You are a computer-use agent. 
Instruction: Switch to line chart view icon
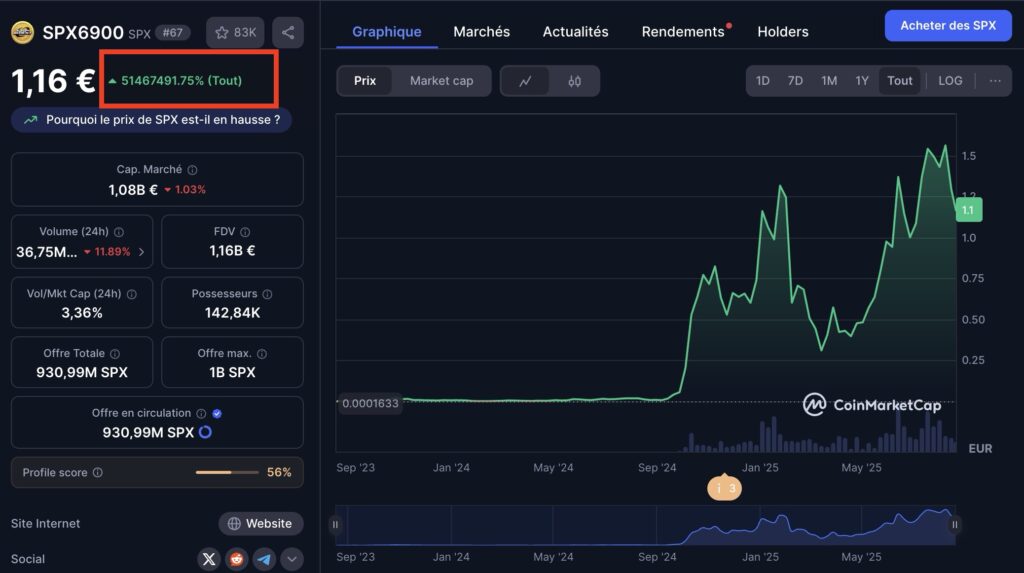525,81
